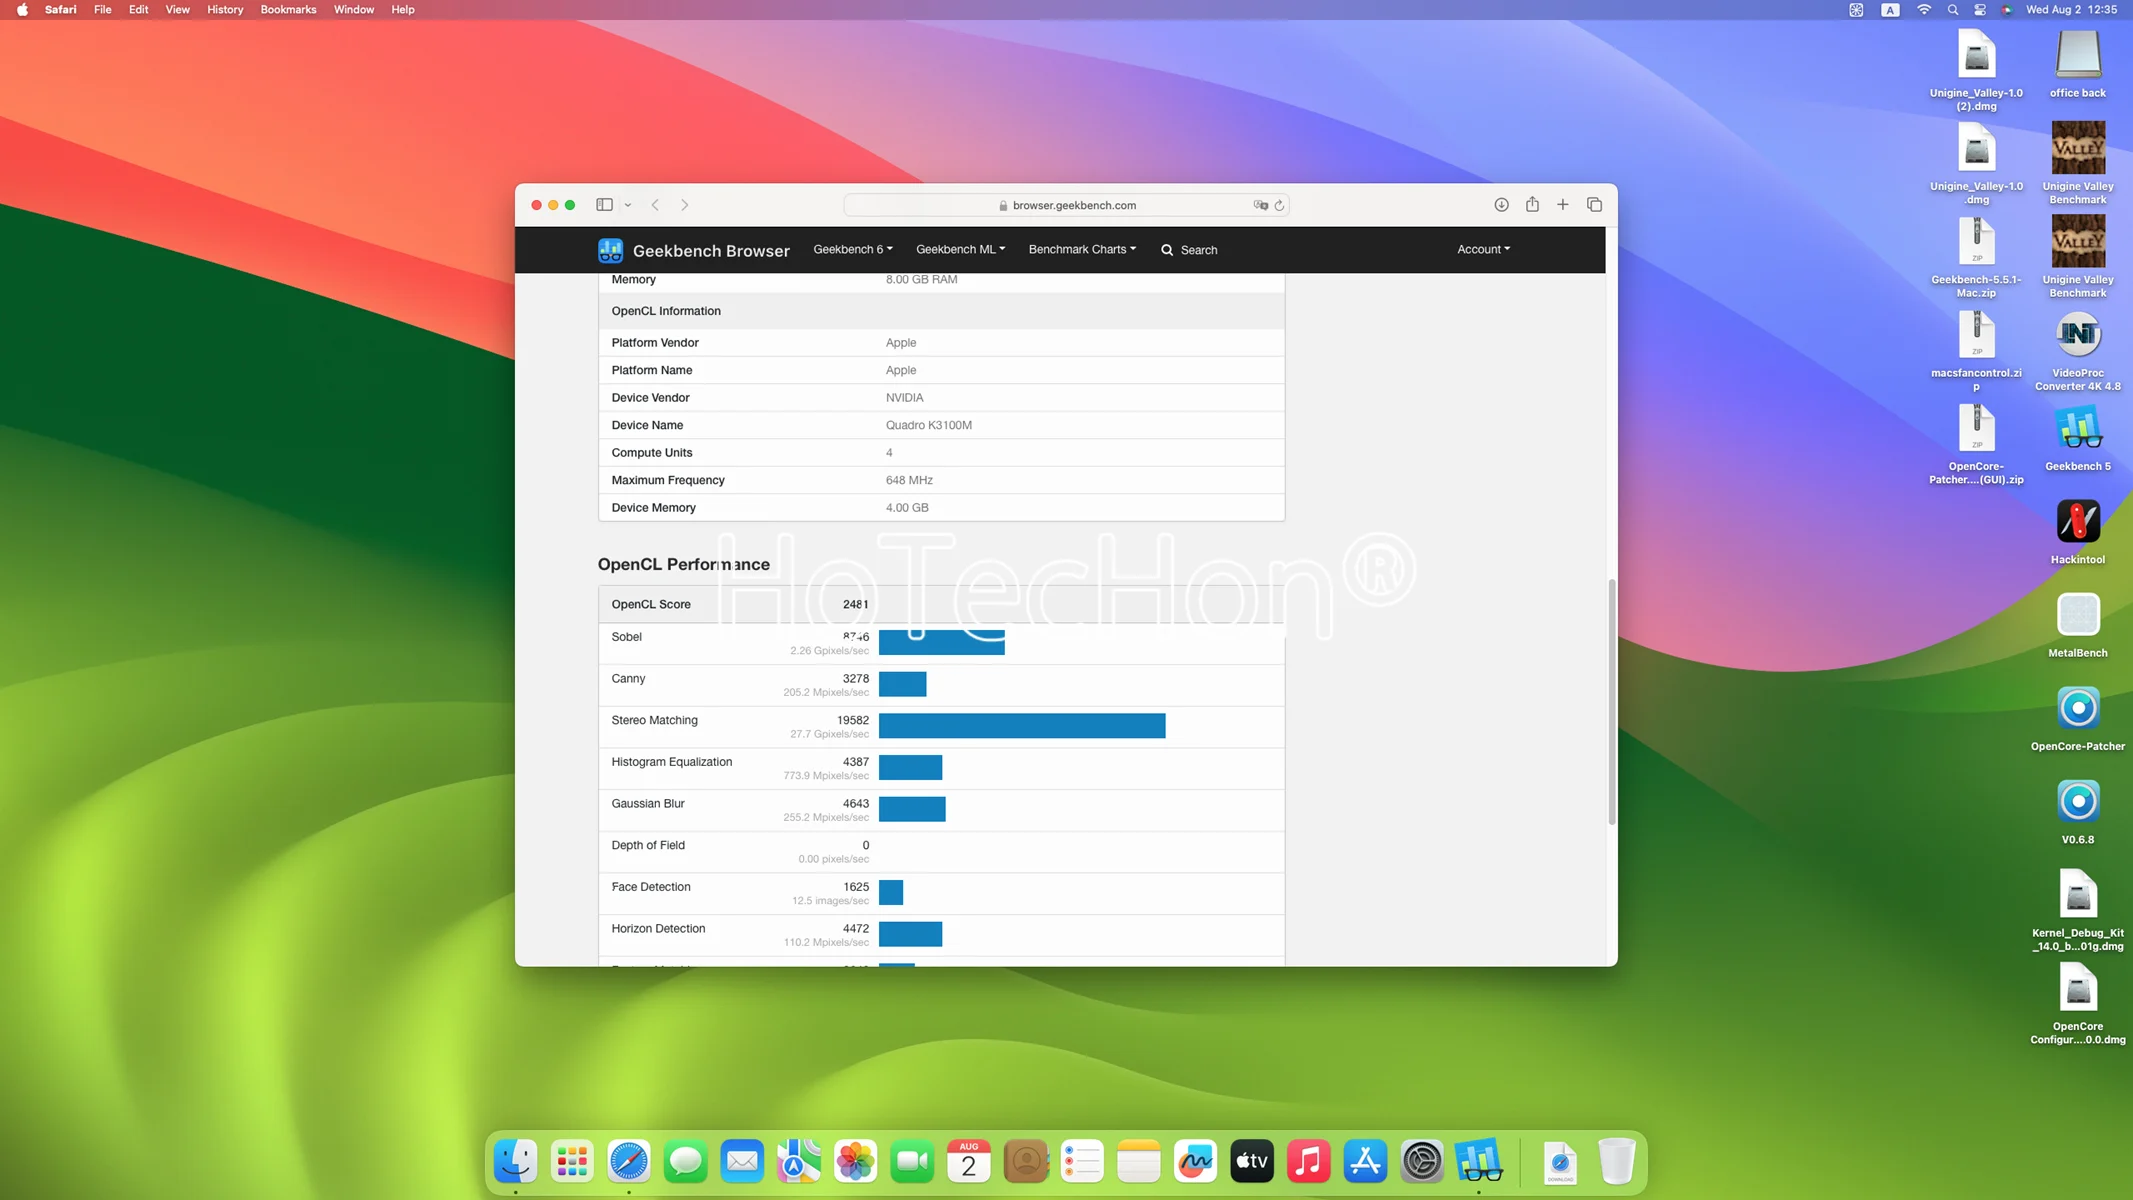Viewport: 2133px width, 1200px height.
Task: Reload the Geekbench page
Action: (x=1279, y=205)
